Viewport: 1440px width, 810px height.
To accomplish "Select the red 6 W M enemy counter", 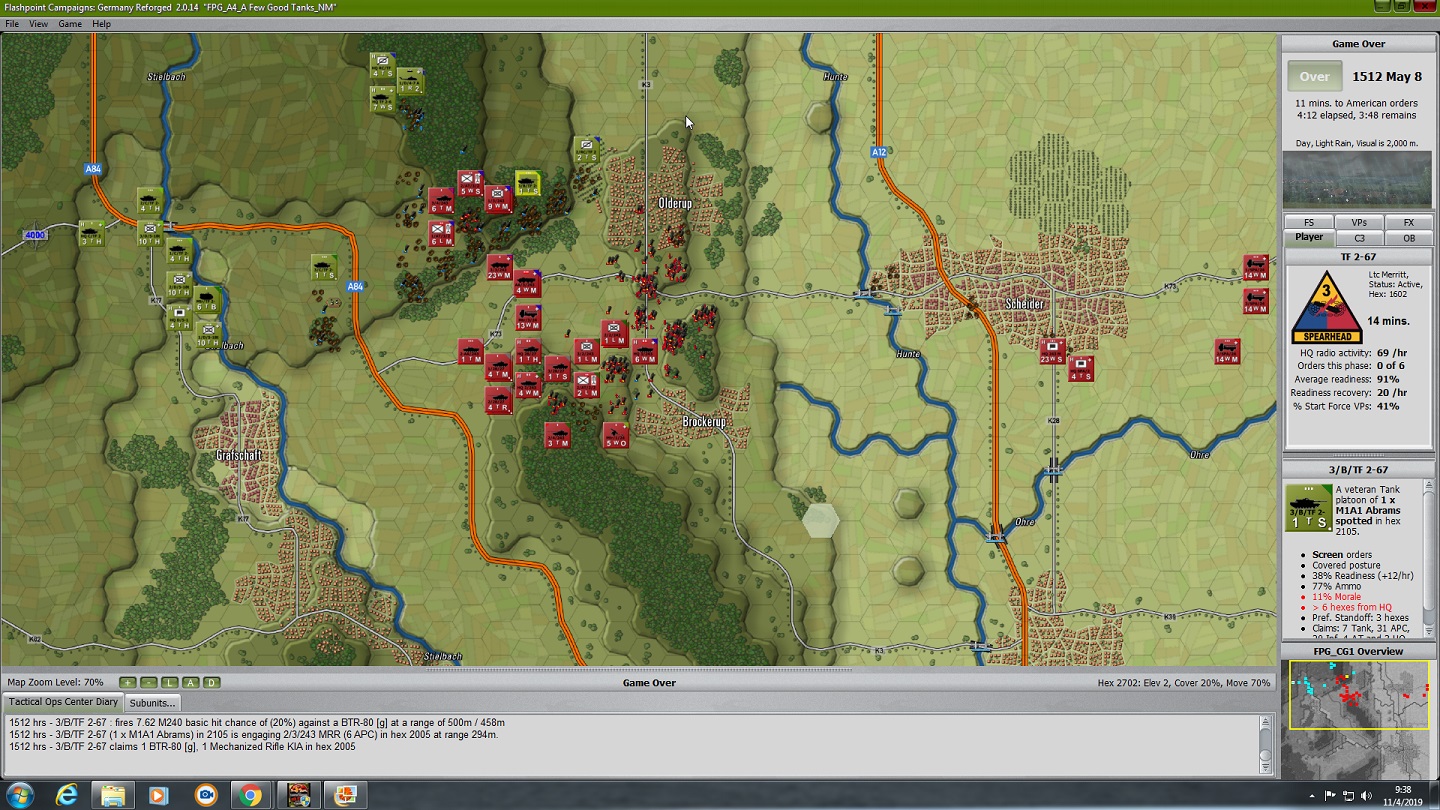I will (644, 352).
